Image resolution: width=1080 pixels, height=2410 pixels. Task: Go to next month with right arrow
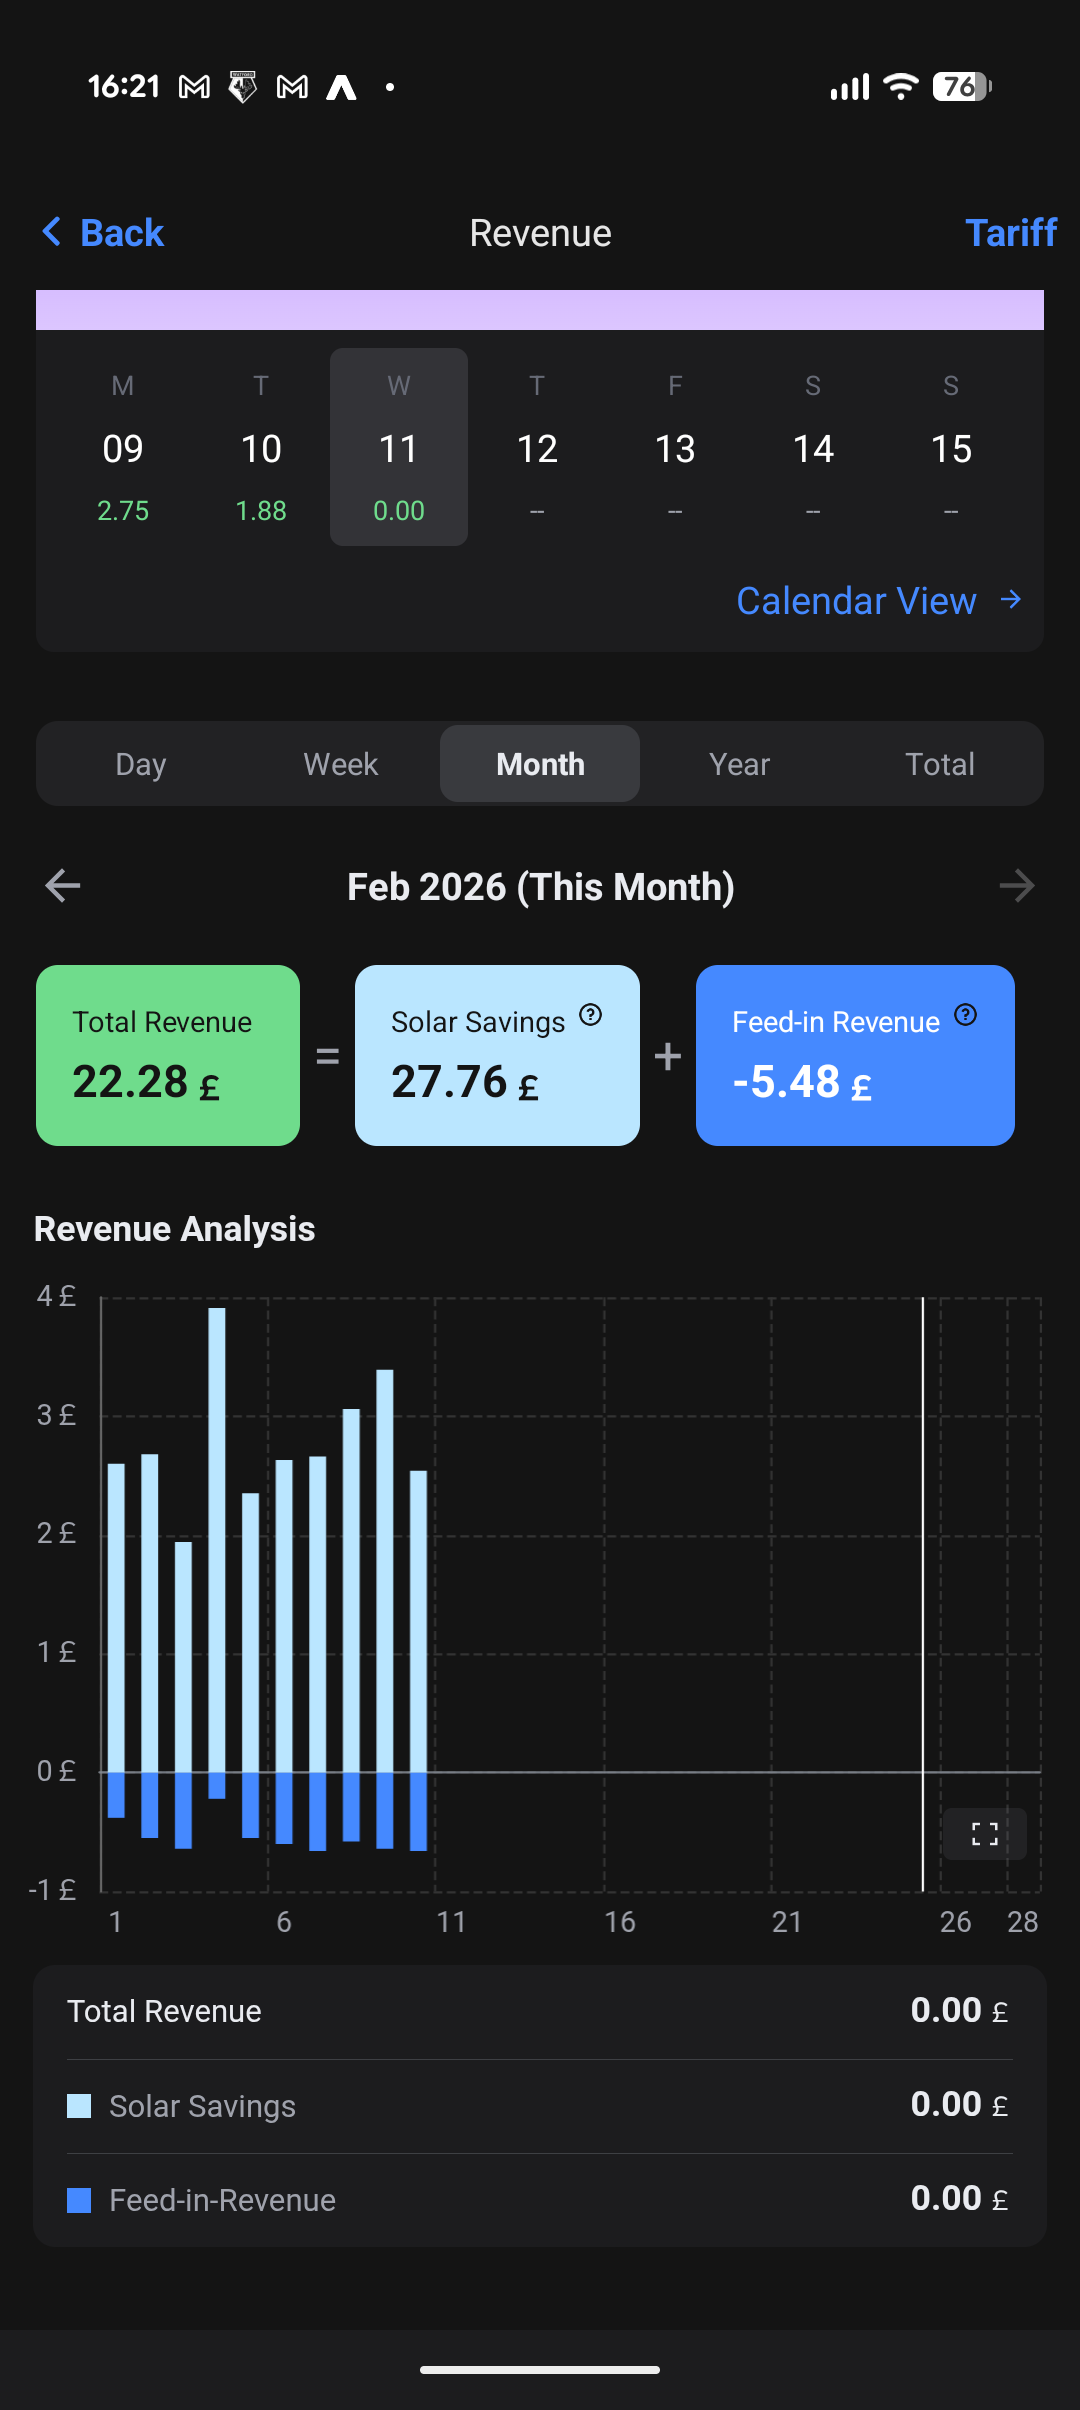pyautogui.click(x=1016, y=886)
